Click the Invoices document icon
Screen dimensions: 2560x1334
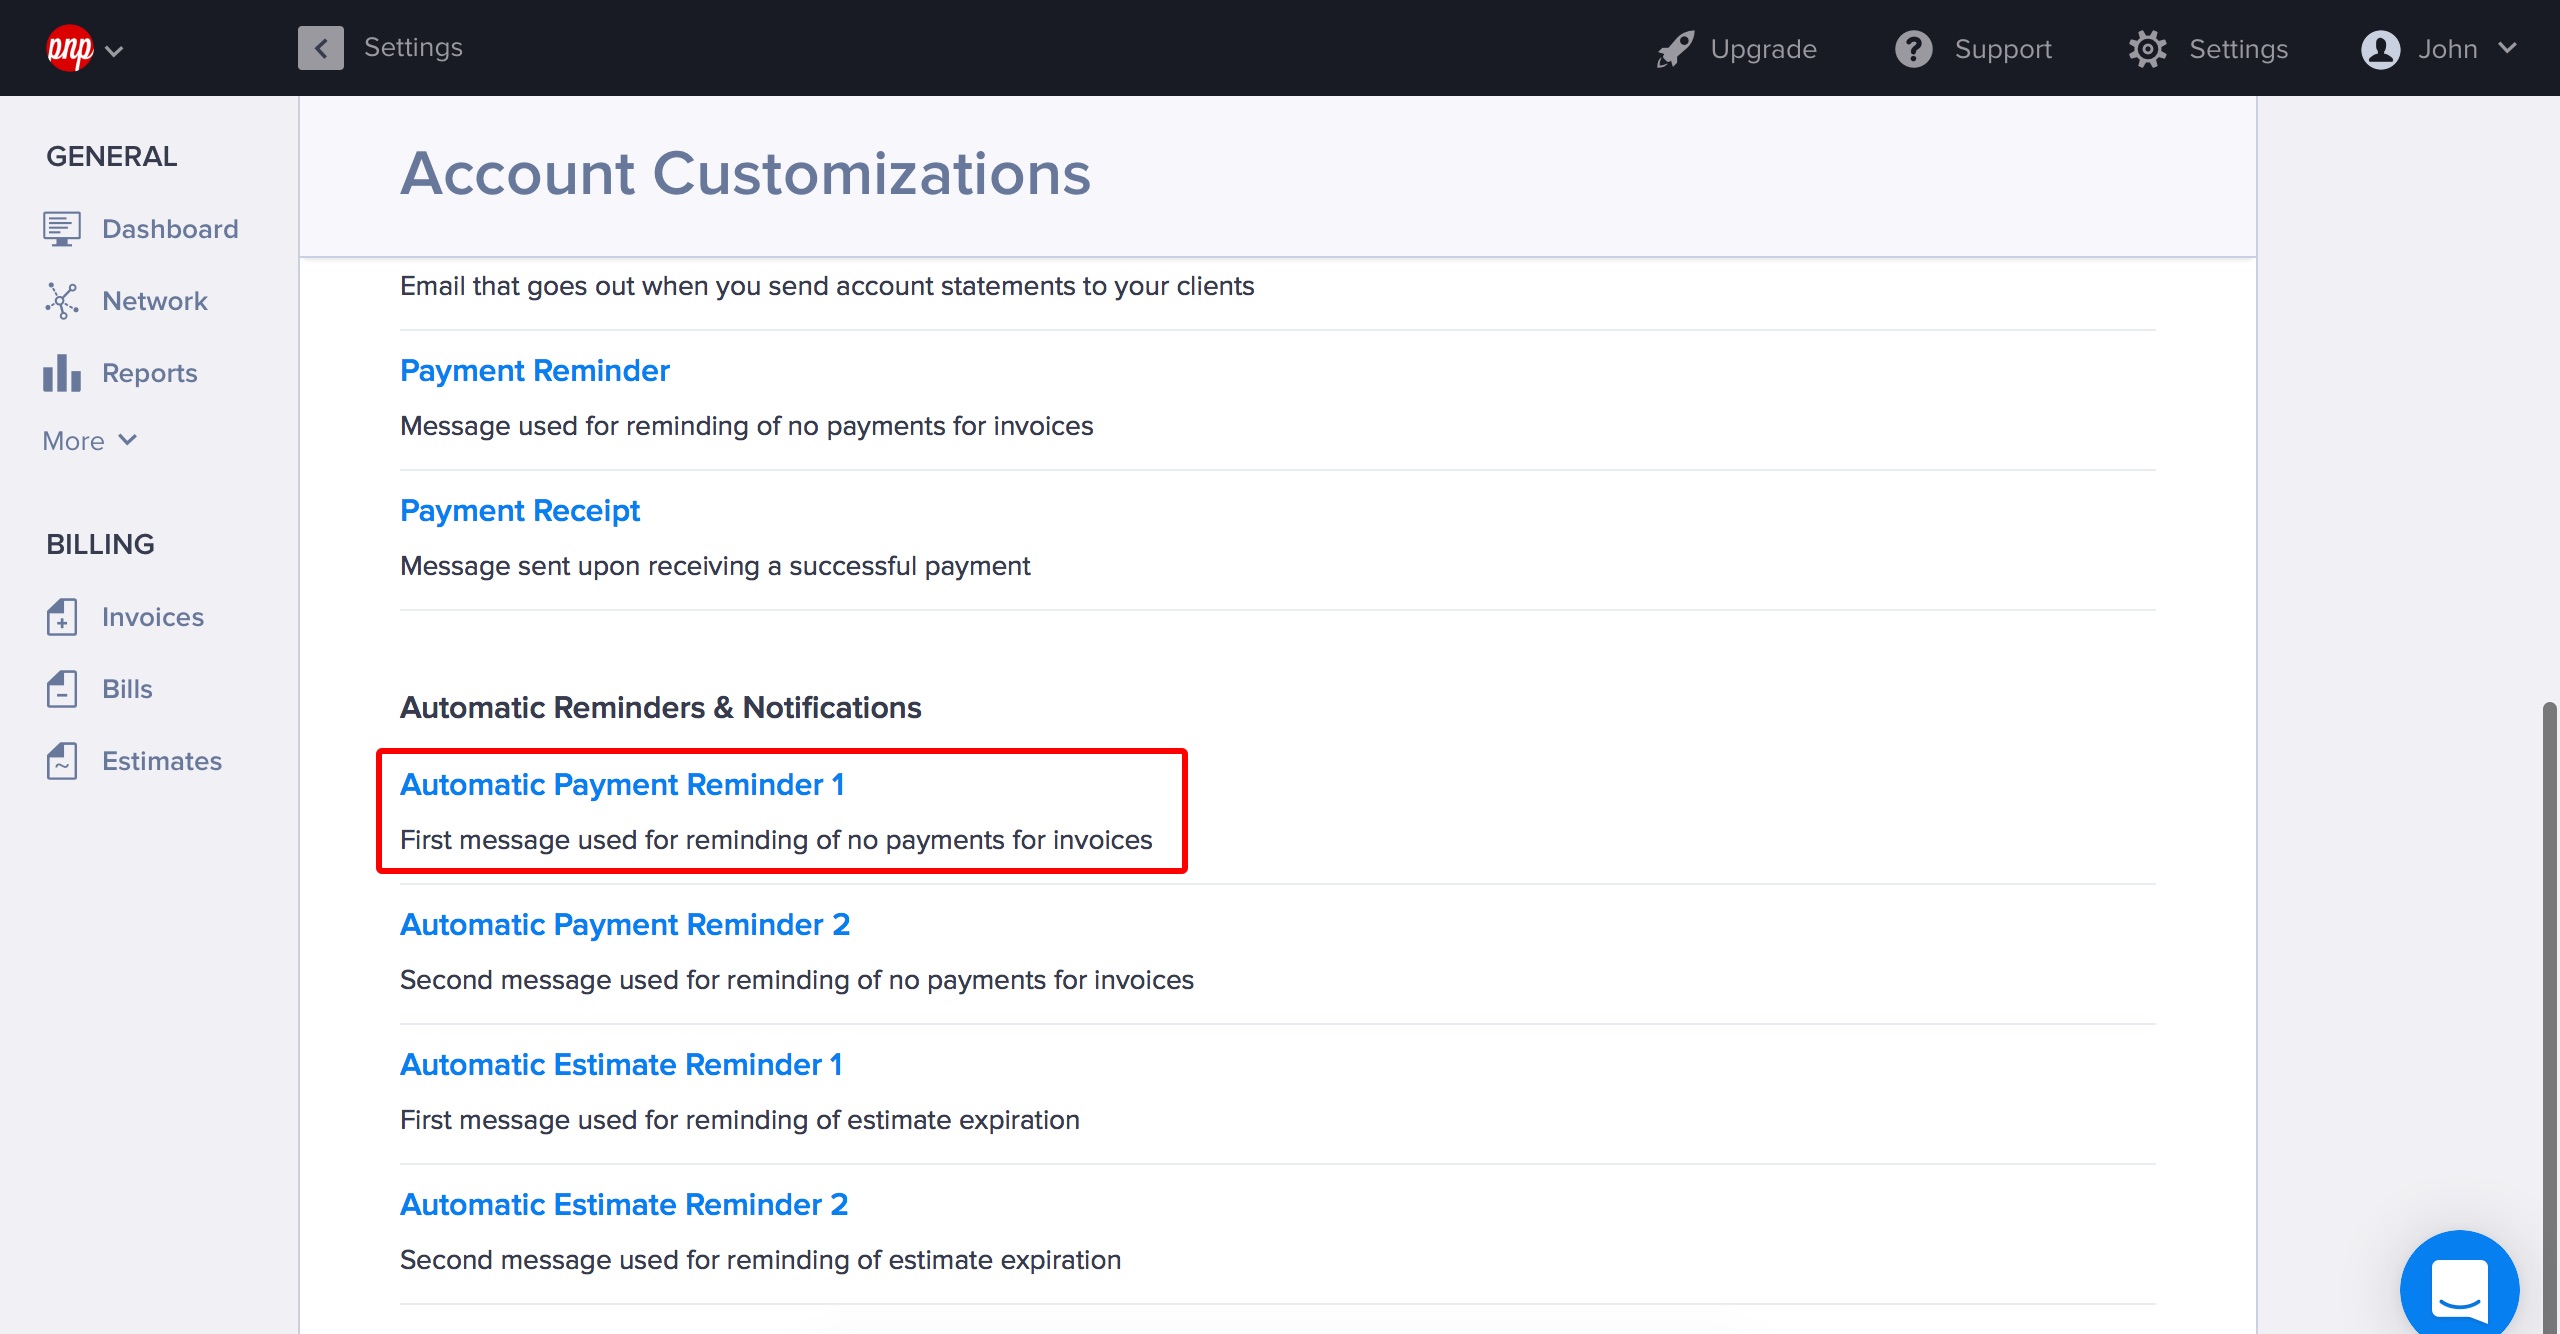click(x=61, y=617)
